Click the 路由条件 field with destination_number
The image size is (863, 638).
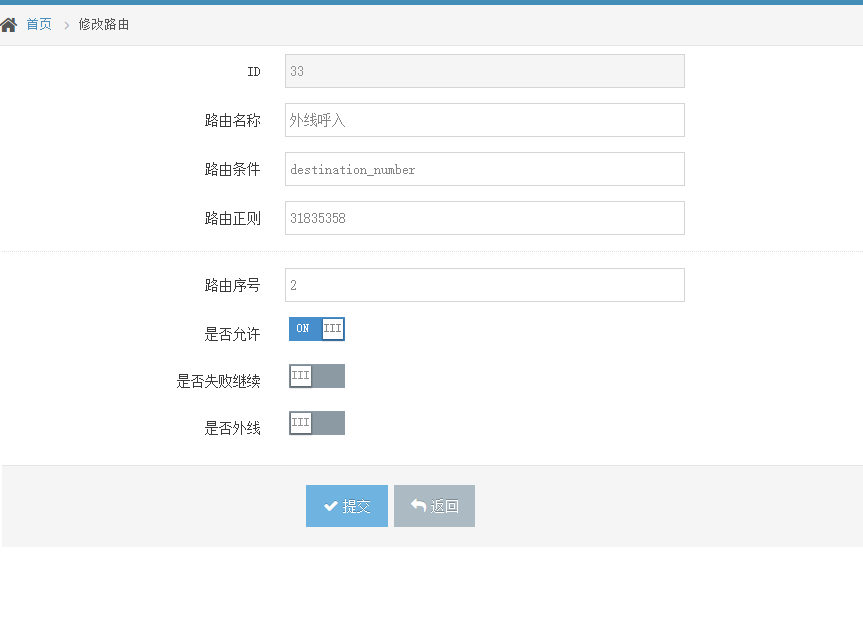click(x=484, y=169)
